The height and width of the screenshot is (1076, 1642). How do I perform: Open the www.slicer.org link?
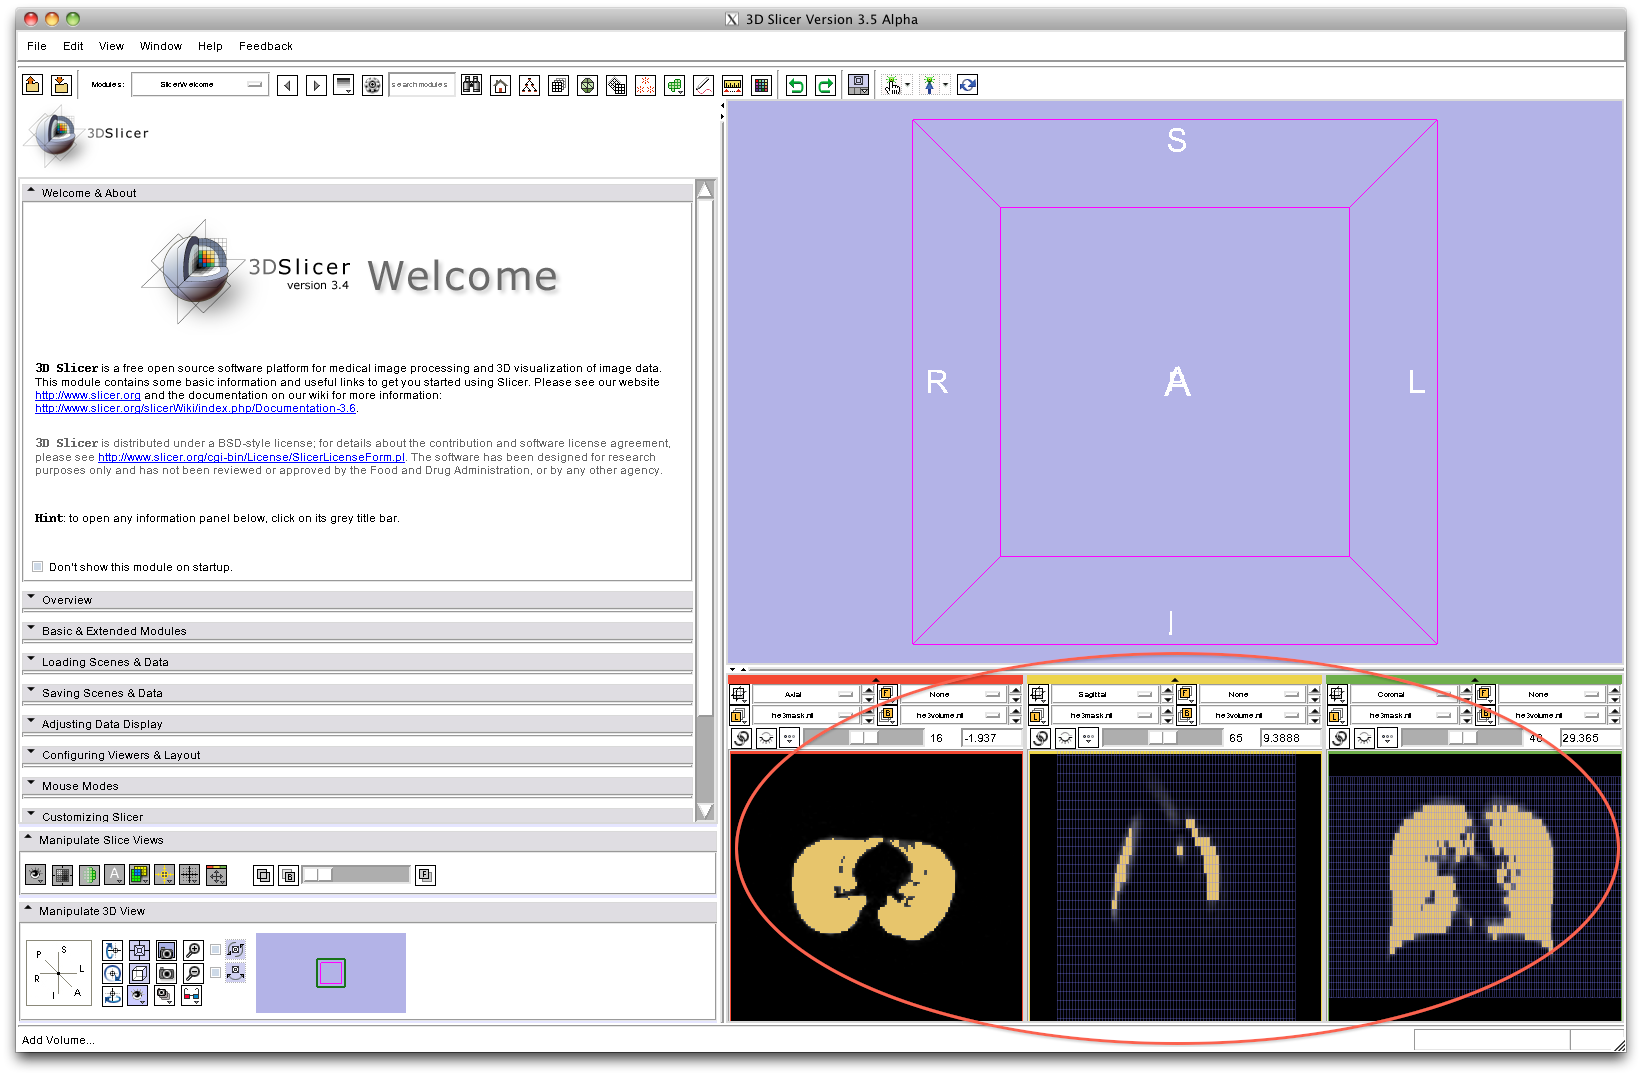tap(88, 396)
